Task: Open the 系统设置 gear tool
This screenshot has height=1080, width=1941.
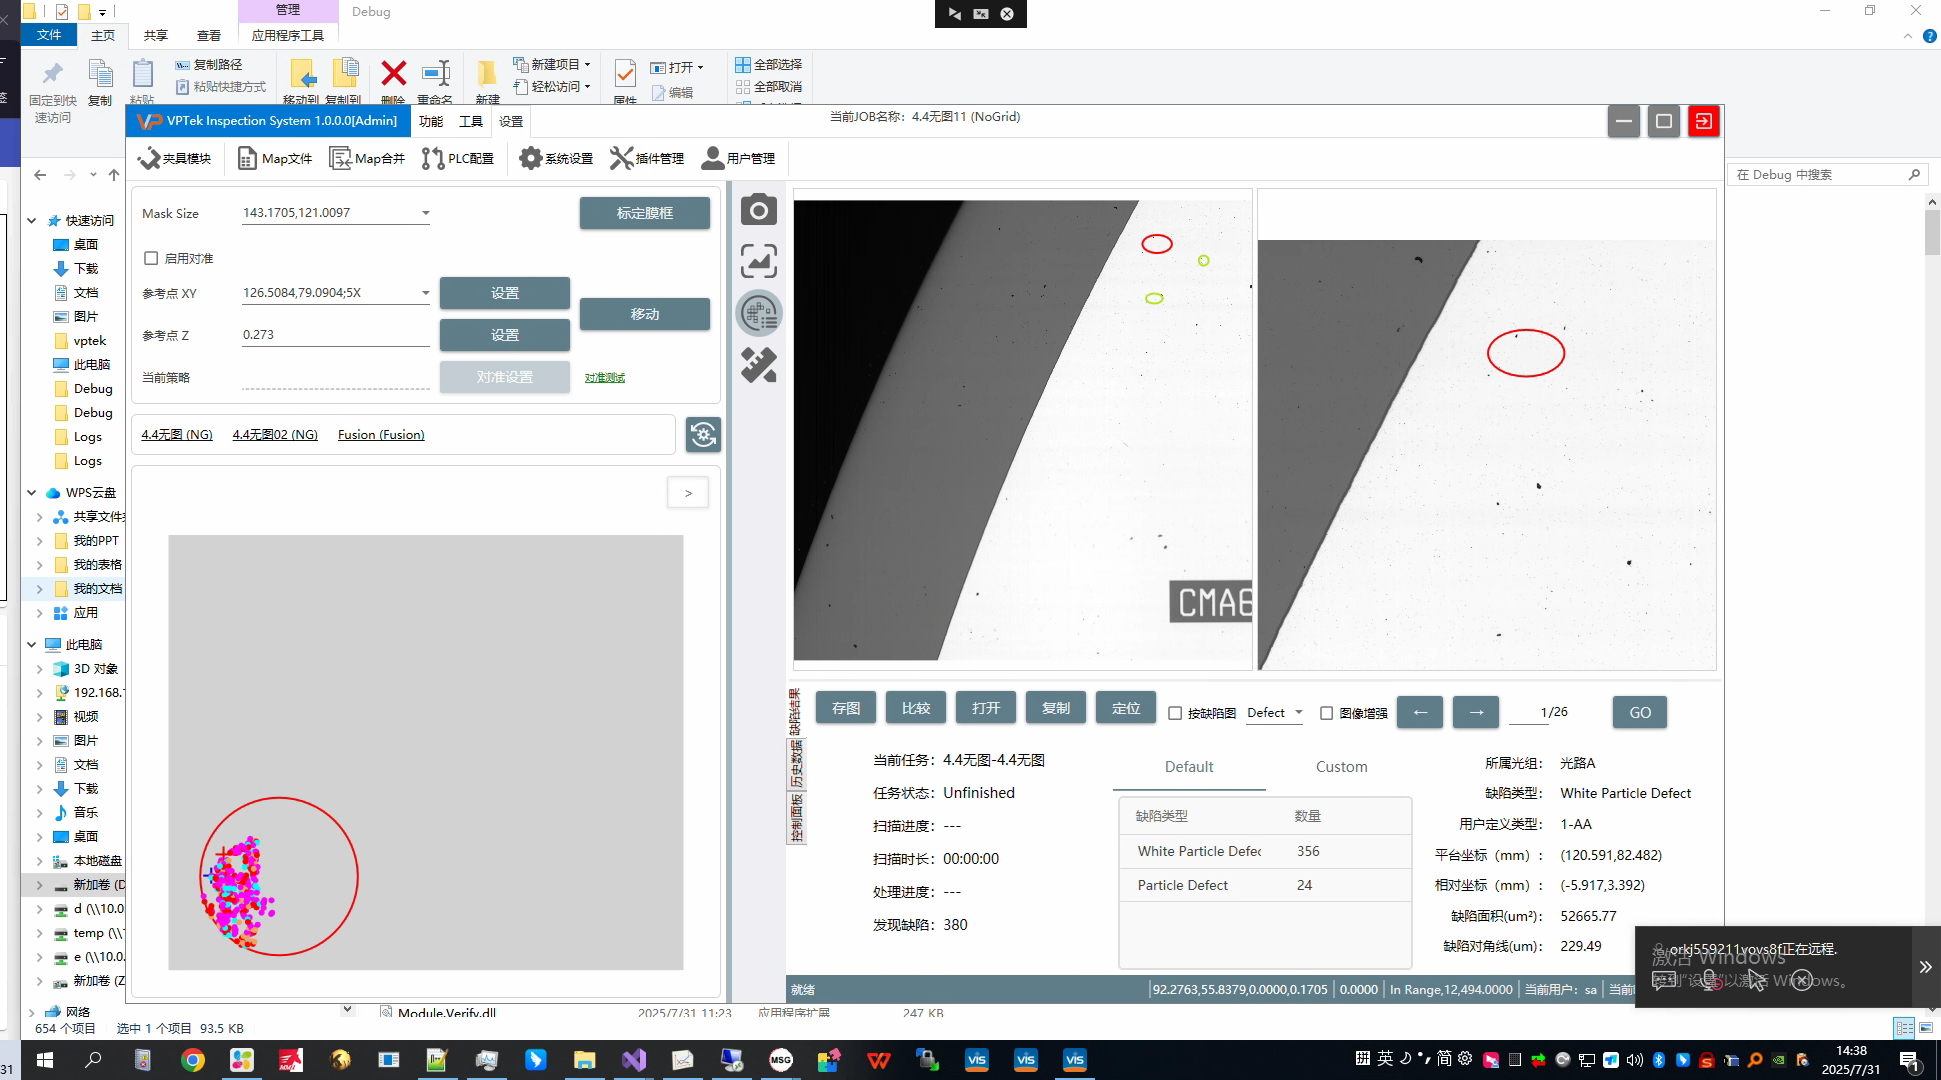Action: click(556, 158)
